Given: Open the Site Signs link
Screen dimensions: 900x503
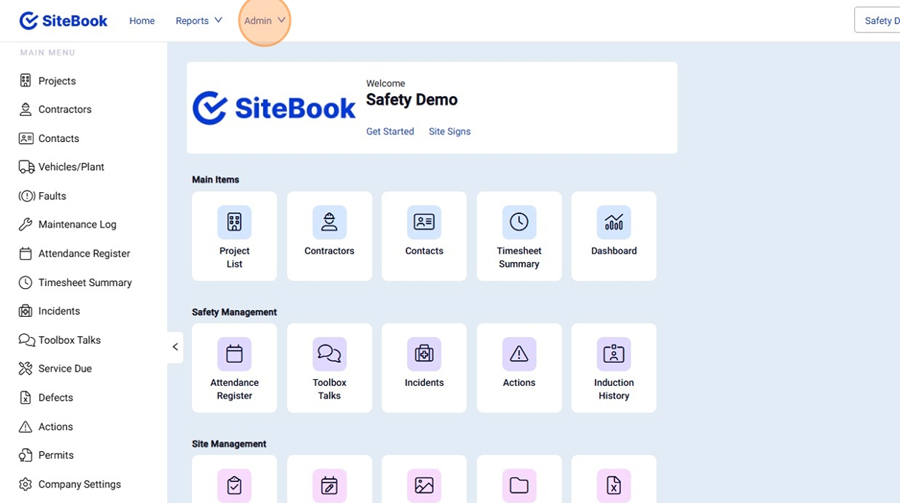Looking at the screenshot, I should tap(449, 132).
